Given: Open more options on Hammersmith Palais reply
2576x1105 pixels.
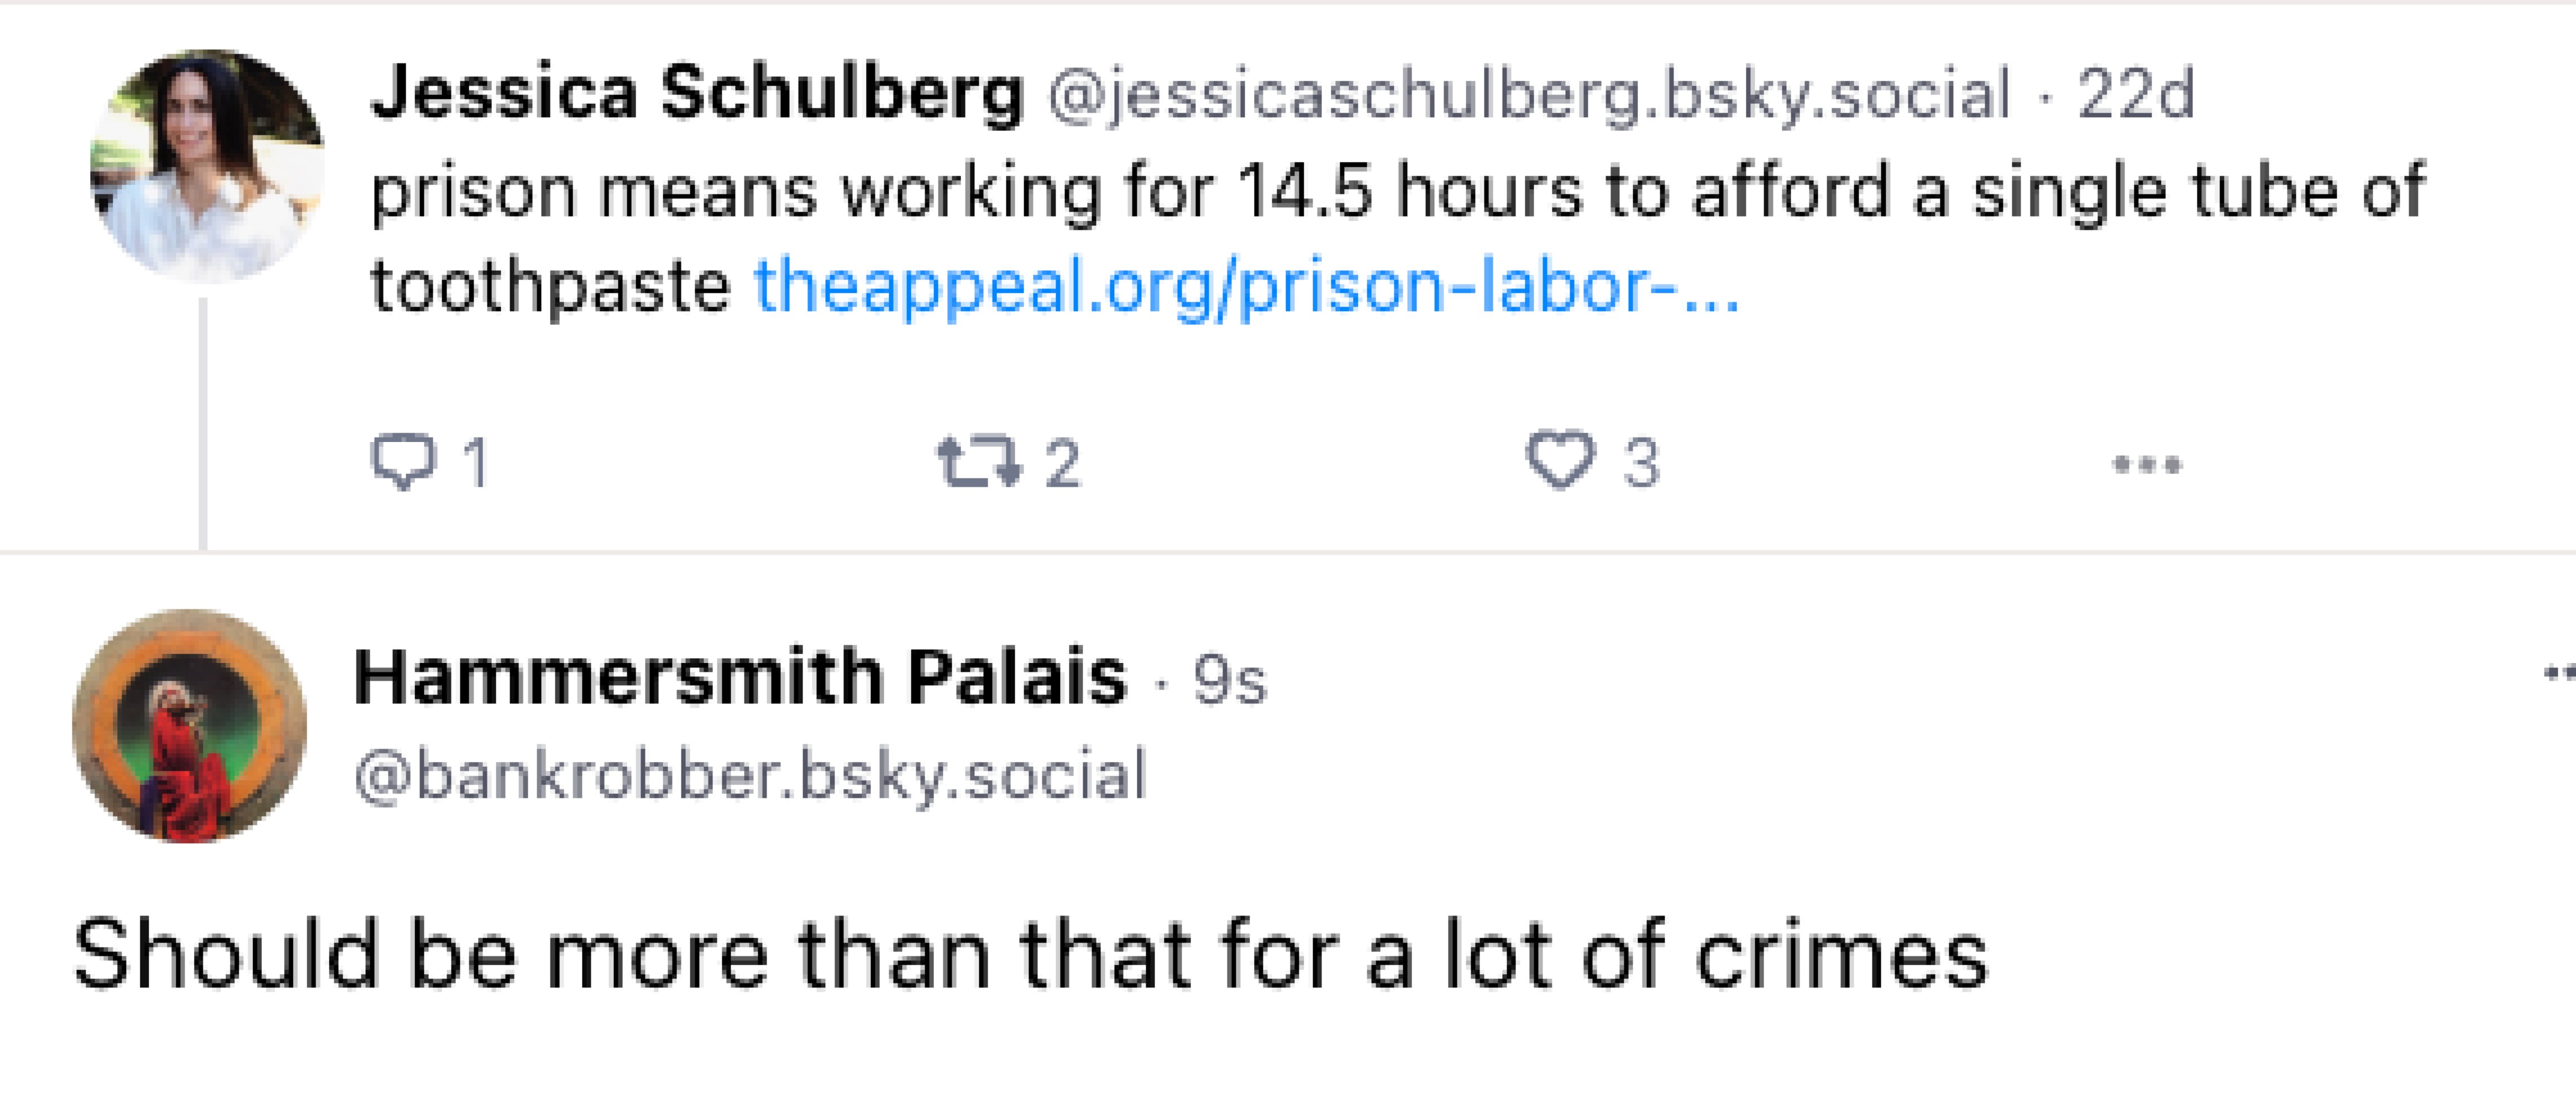Looking at the screenshot, I should tap(2560, 672).
